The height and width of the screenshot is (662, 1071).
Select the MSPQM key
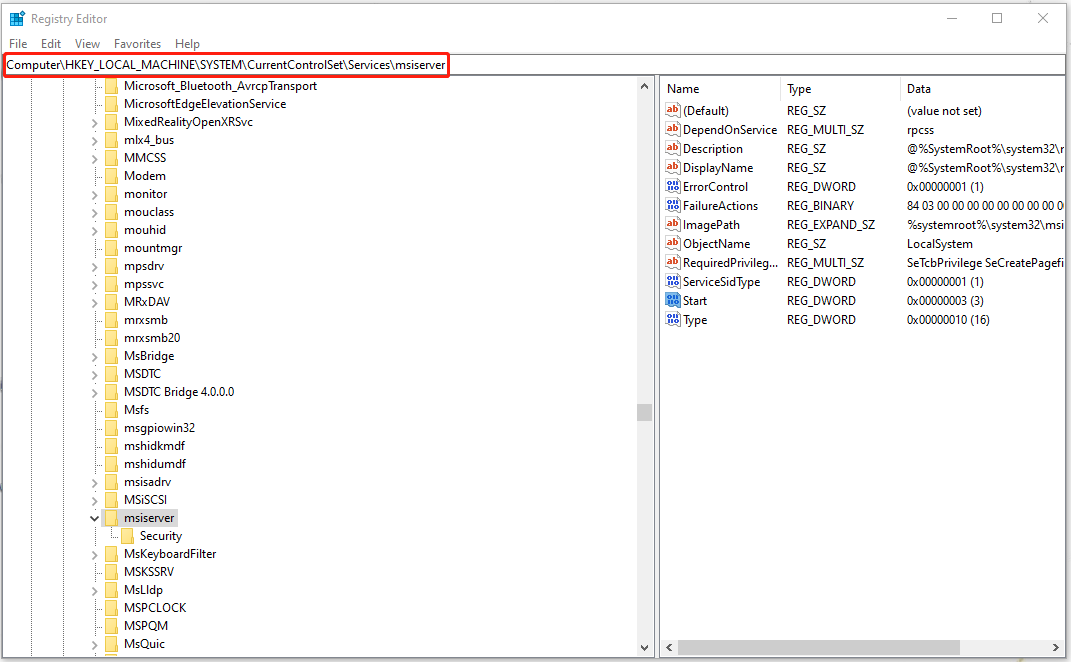[x=145, y=626]
